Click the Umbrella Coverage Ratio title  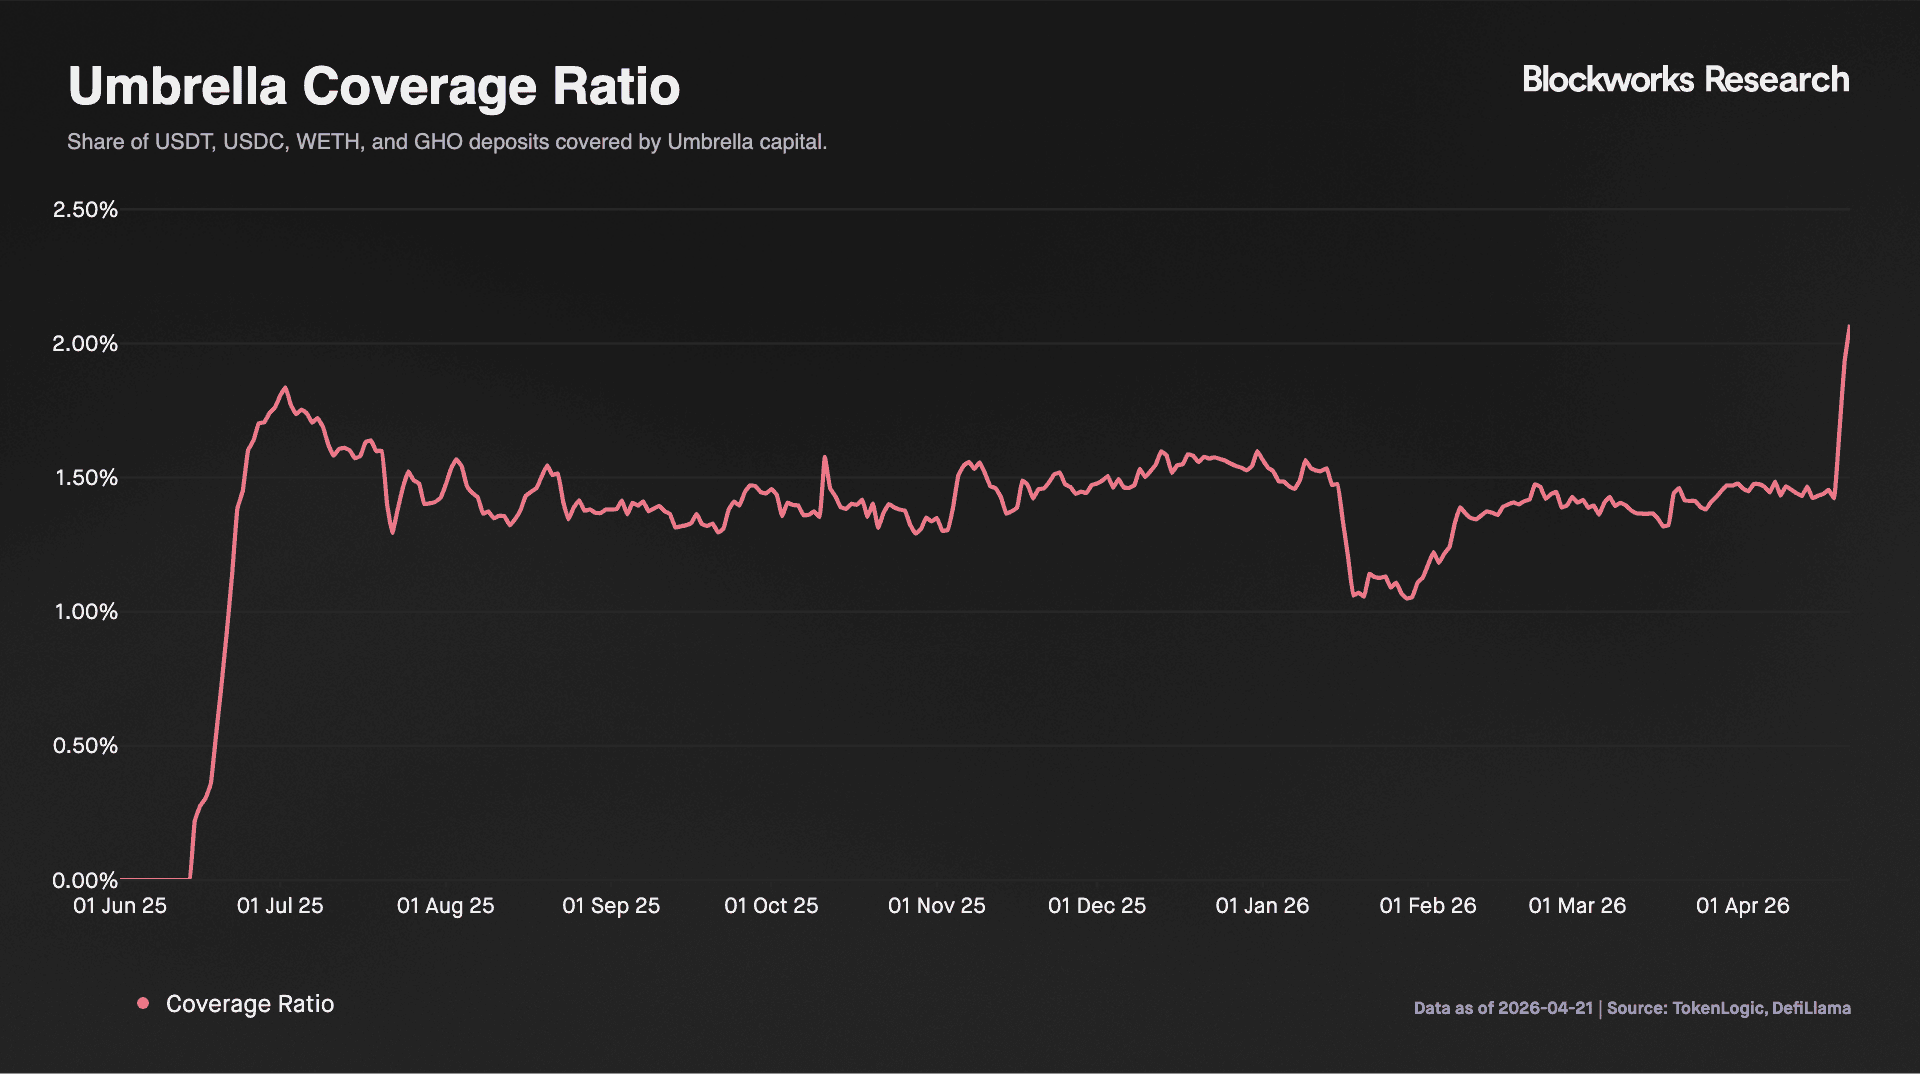374,86
